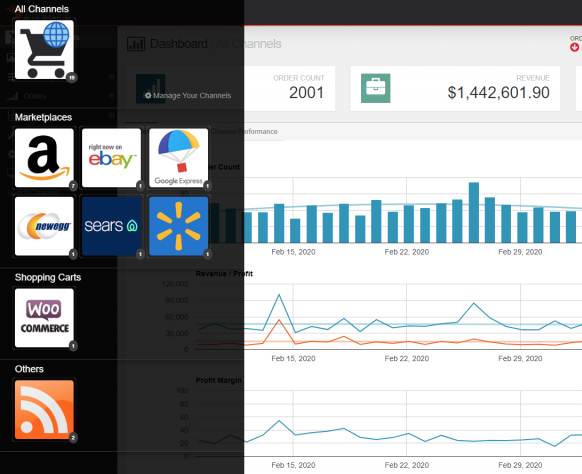Click the Revenue / Profit chart title
582x474 pixels.
tap(224, 274)
